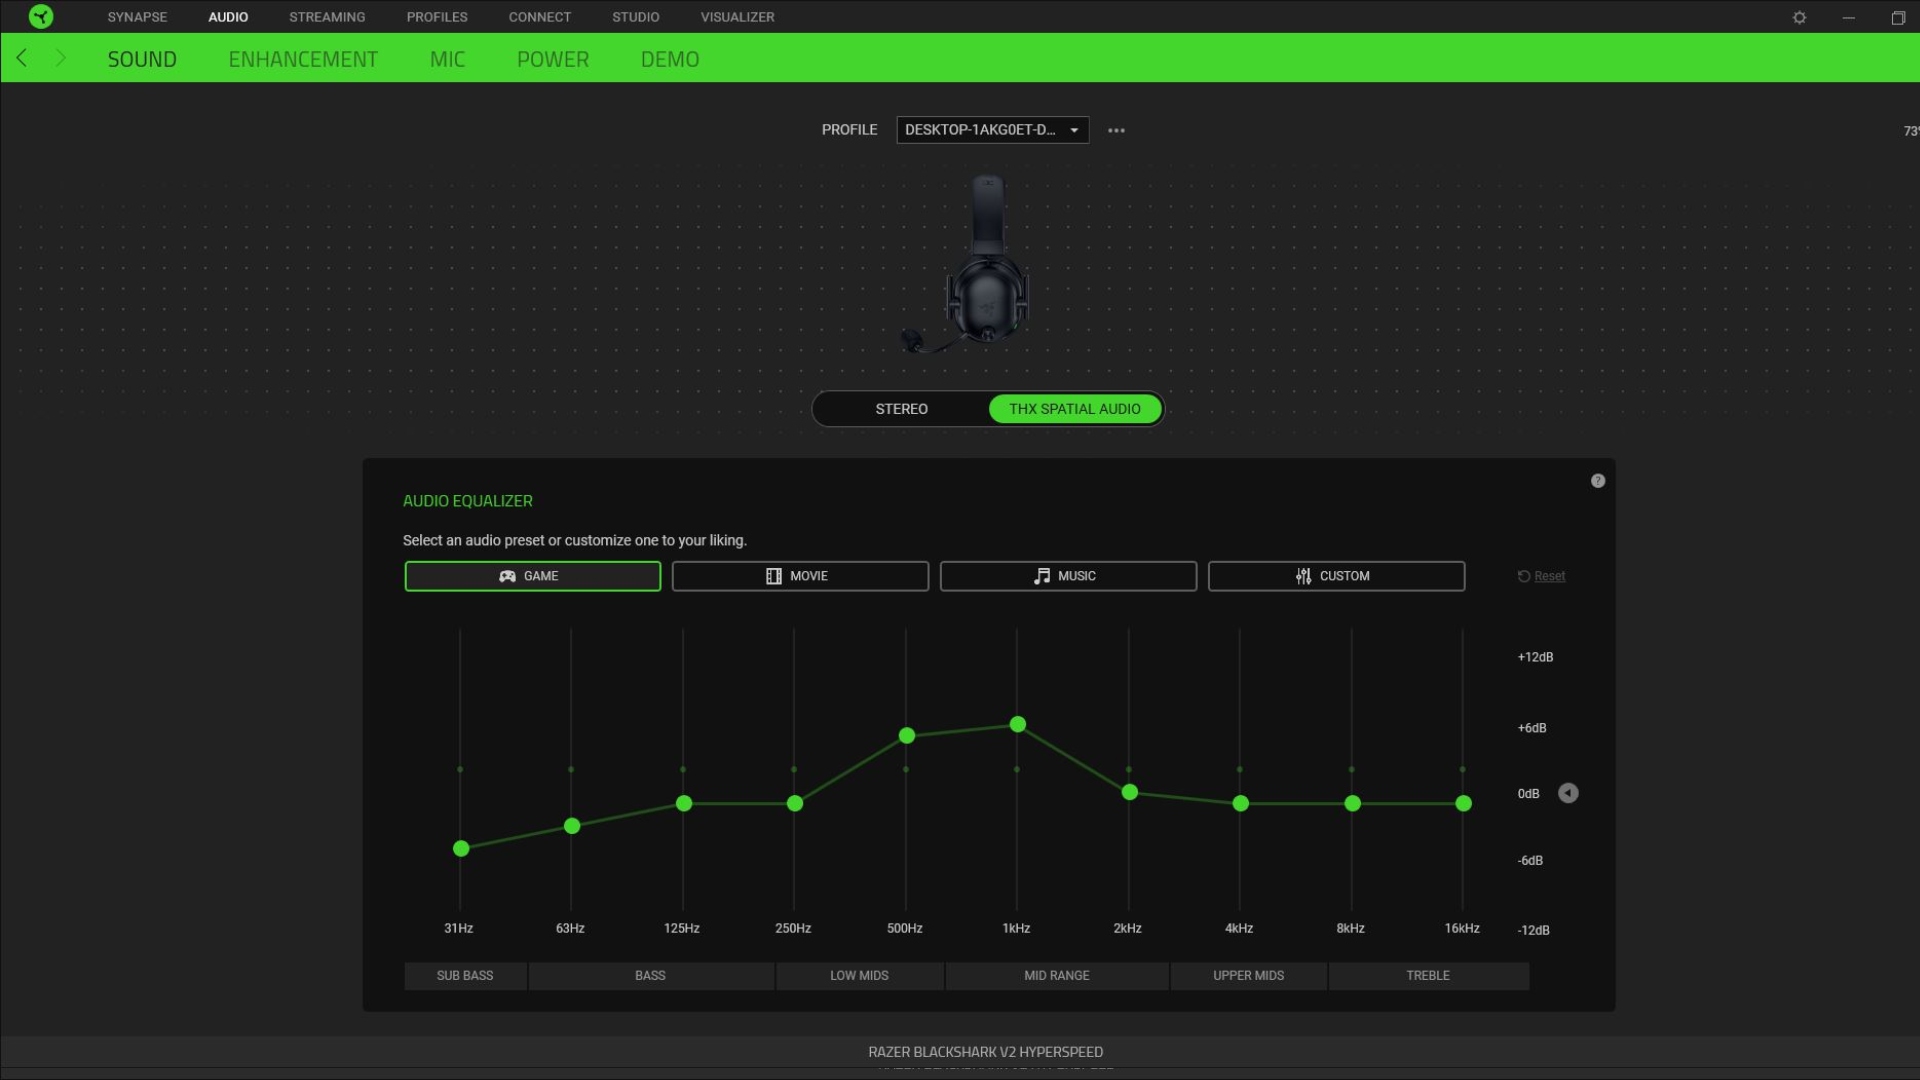Go forward with the right arrow
The height and width of the screenshot is (1080, 1920).
[61, 58]
